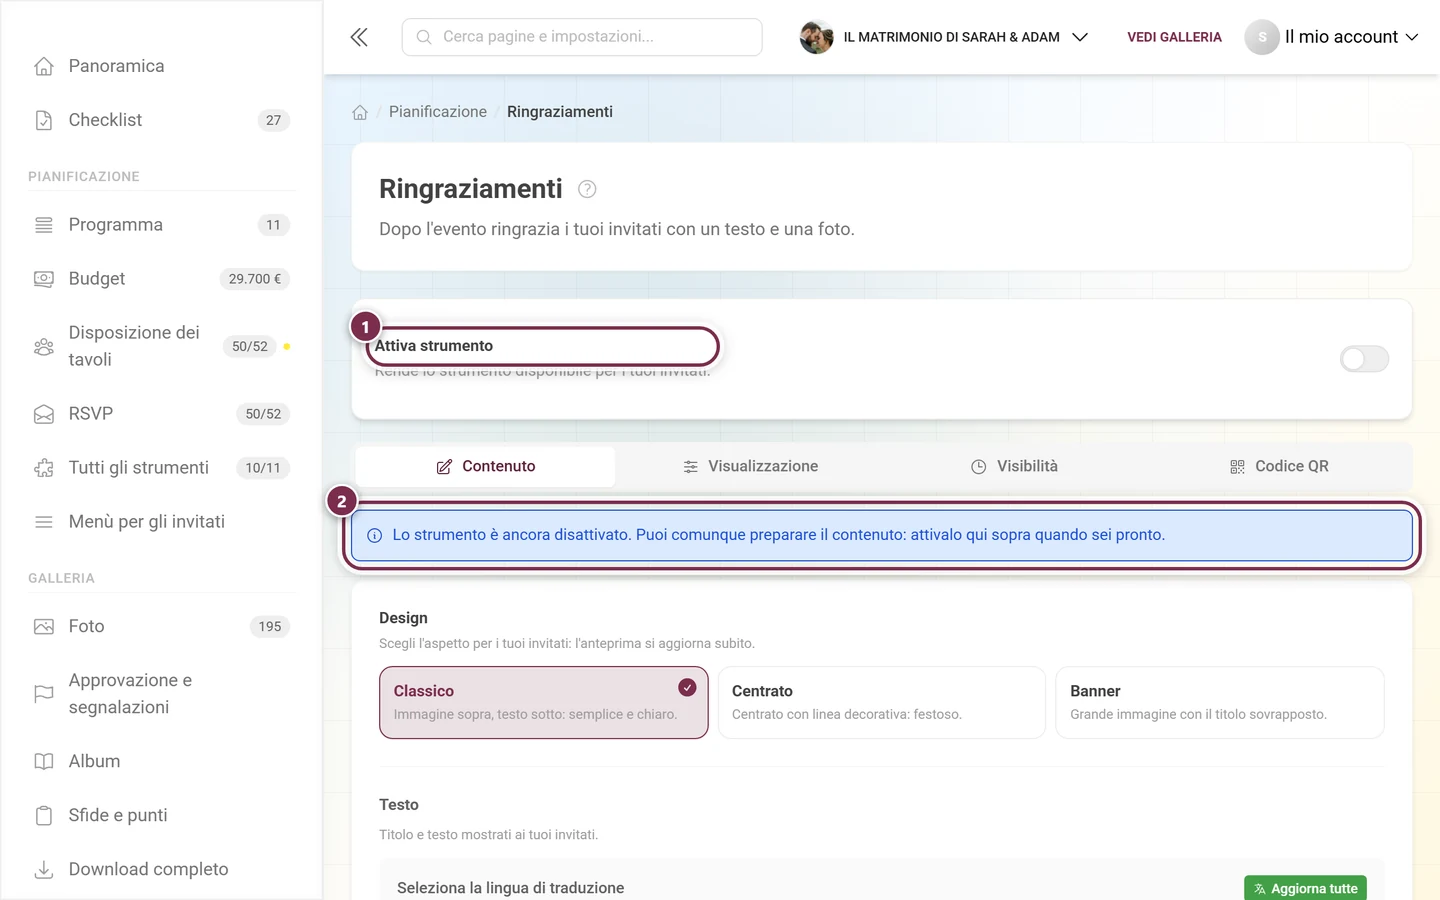Select the Centrato design option
1440x900 pixels.
coord(882,703)
